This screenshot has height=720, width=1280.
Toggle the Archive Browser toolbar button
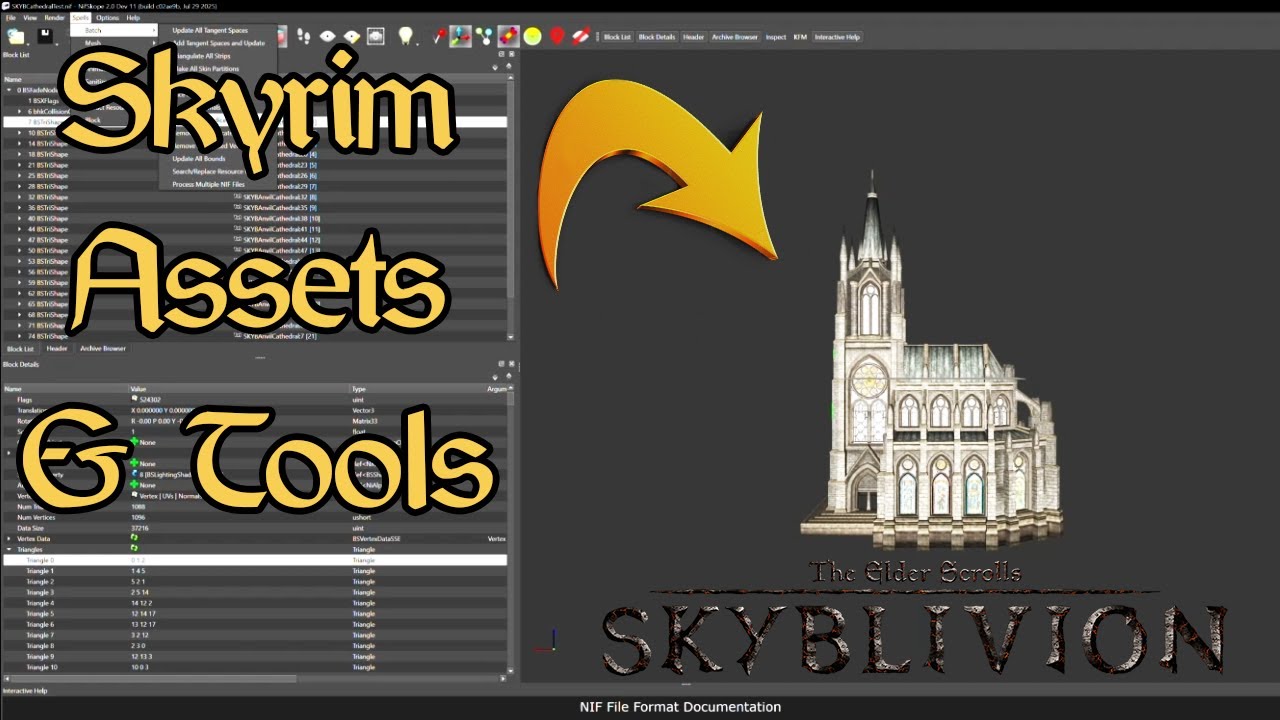pyautogui.click(x=735, y=37)
